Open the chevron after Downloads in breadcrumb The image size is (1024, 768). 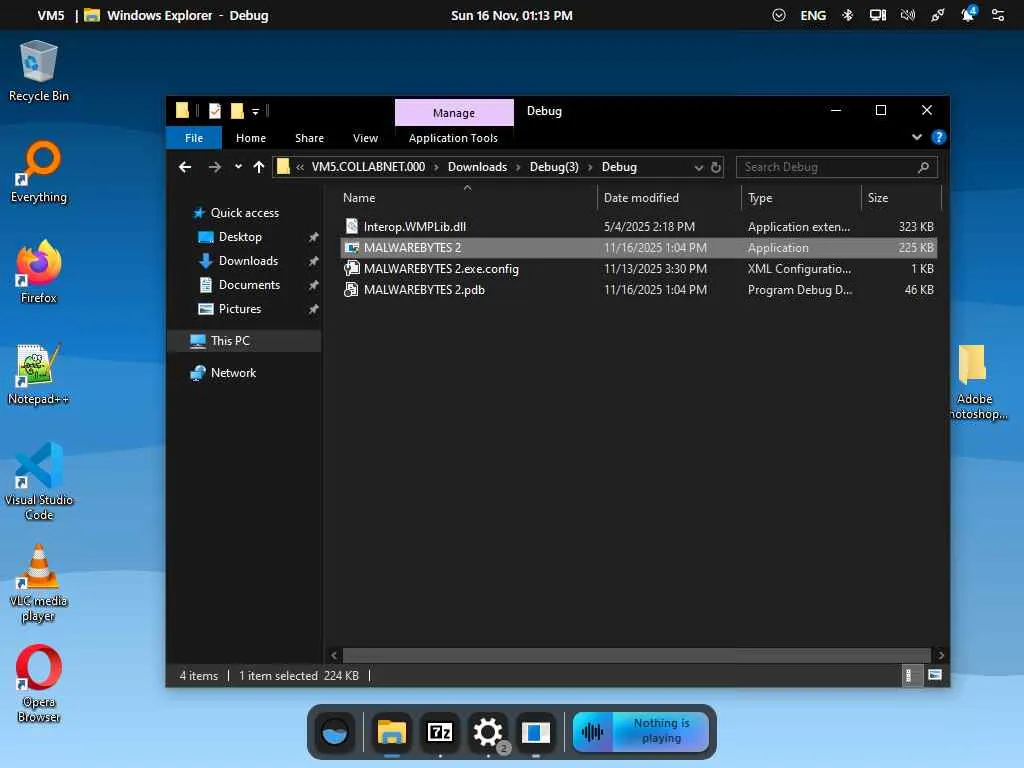pos(519,167)
